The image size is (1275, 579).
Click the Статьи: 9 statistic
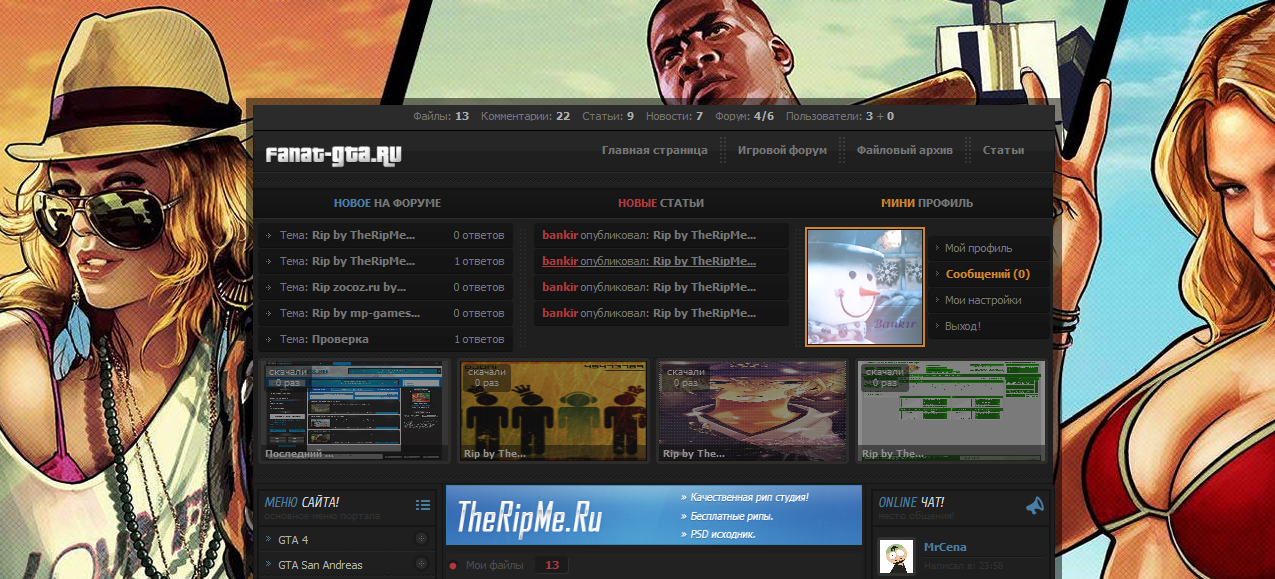click(608, 116)
